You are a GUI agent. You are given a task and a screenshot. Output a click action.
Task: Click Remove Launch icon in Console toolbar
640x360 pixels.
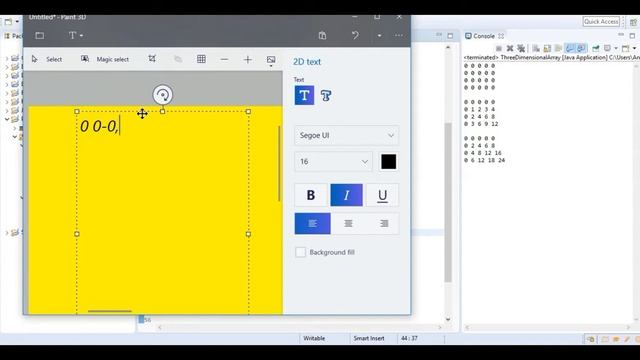click(x=510, y=49)
